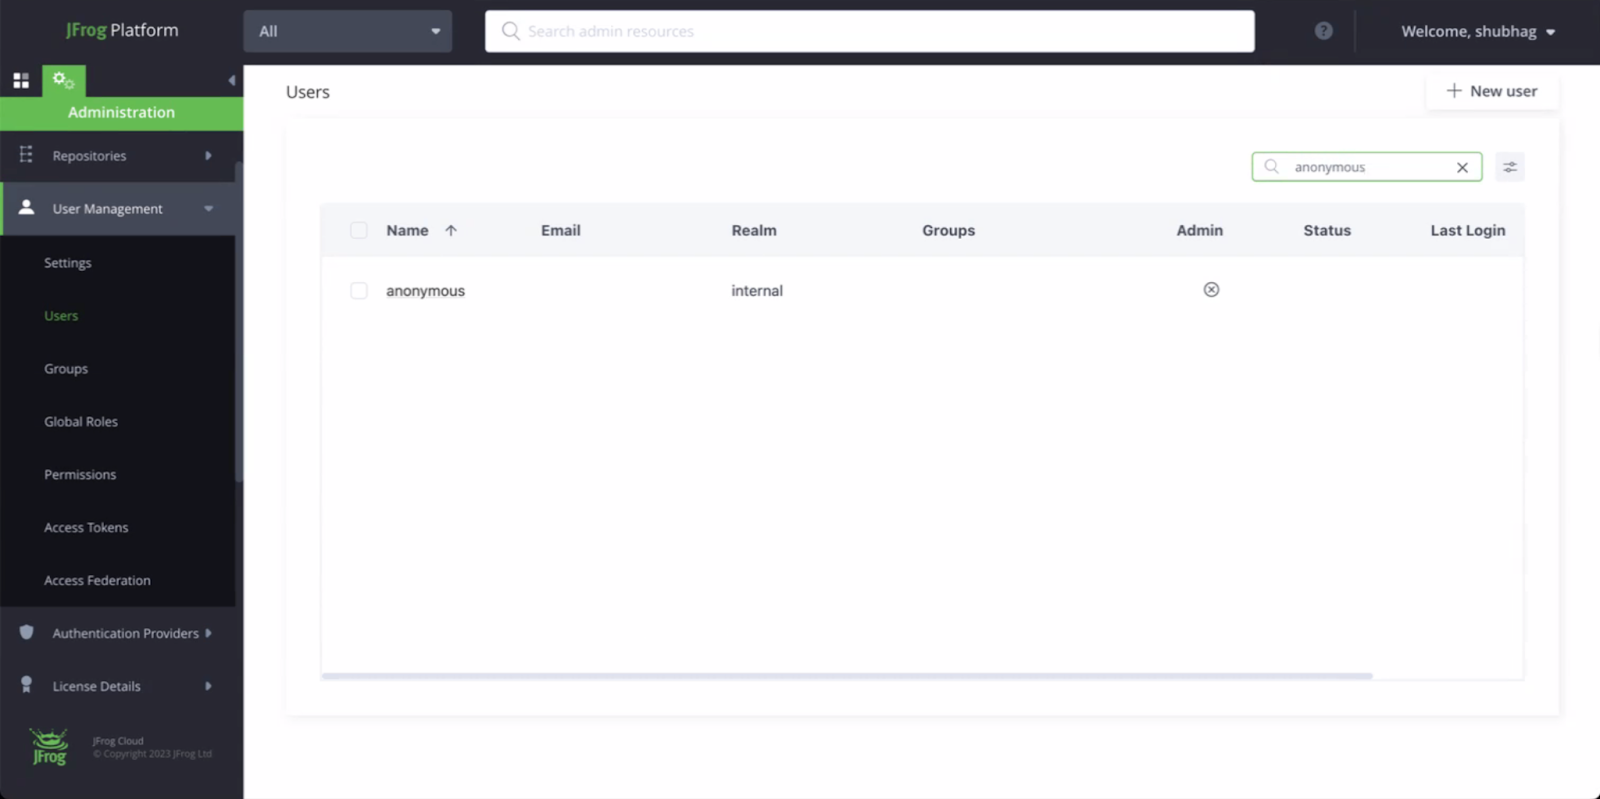Toggle the select-all checkbox in table header
Viewport: 1600px width, 799px height.
[359, 230]
